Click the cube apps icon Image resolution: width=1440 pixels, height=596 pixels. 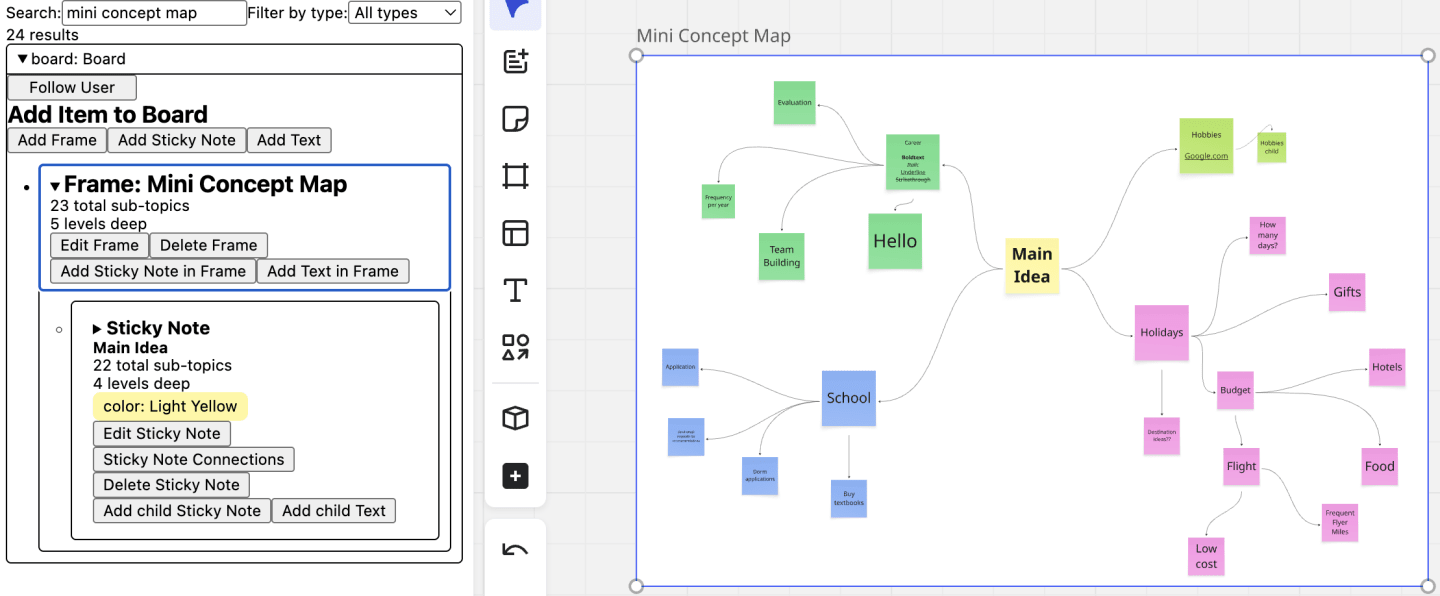click(515, 418)
